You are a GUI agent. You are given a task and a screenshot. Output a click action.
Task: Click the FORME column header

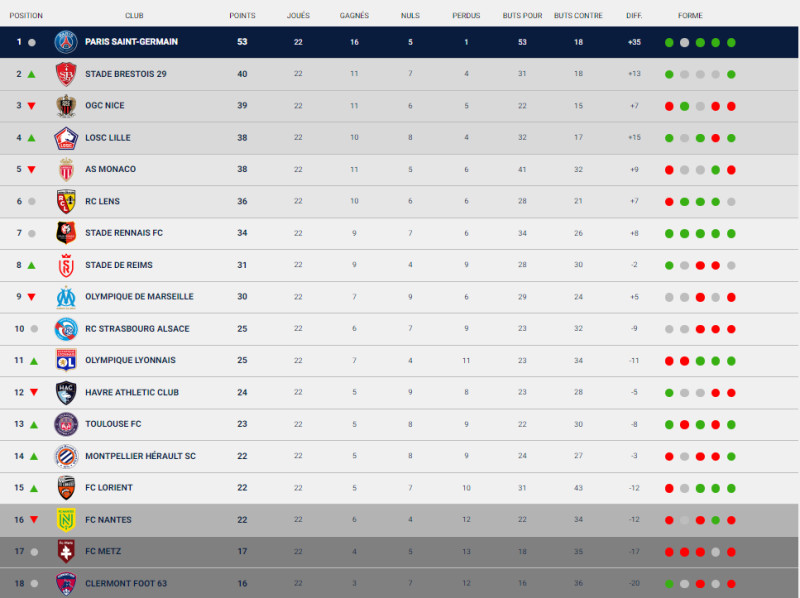tap(690, 16)
